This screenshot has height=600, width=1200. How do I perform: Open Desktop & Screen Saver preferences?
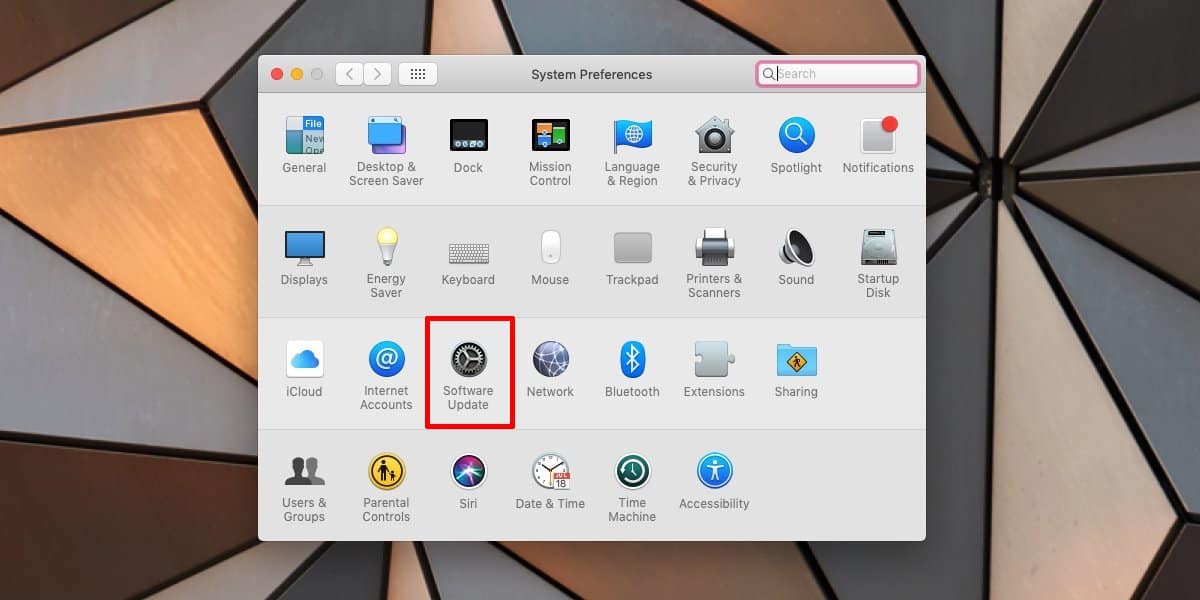386,151
